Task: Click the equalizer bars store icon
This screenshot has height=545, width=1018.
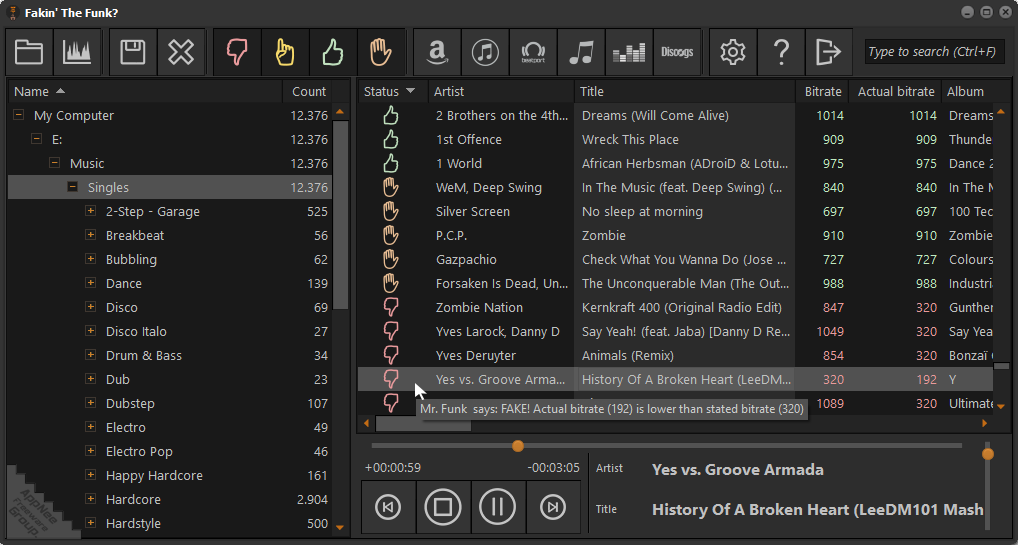Action: coord(629,52)
